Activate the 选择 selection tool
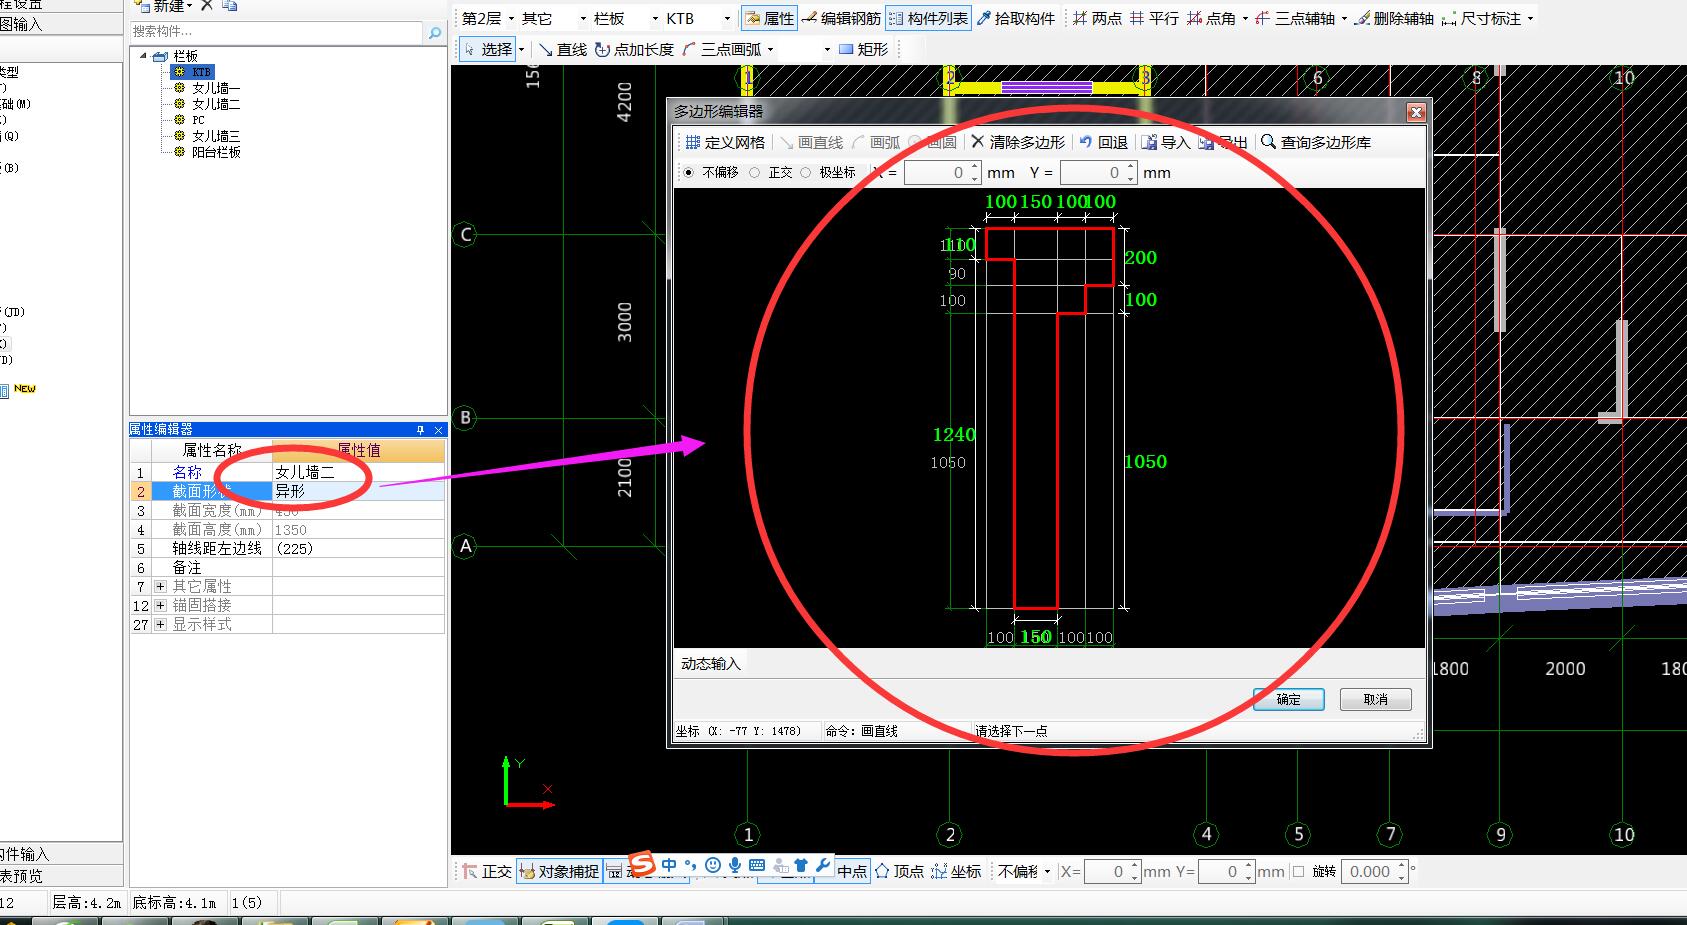This screenshot has width=1687, height=925. 489,49
